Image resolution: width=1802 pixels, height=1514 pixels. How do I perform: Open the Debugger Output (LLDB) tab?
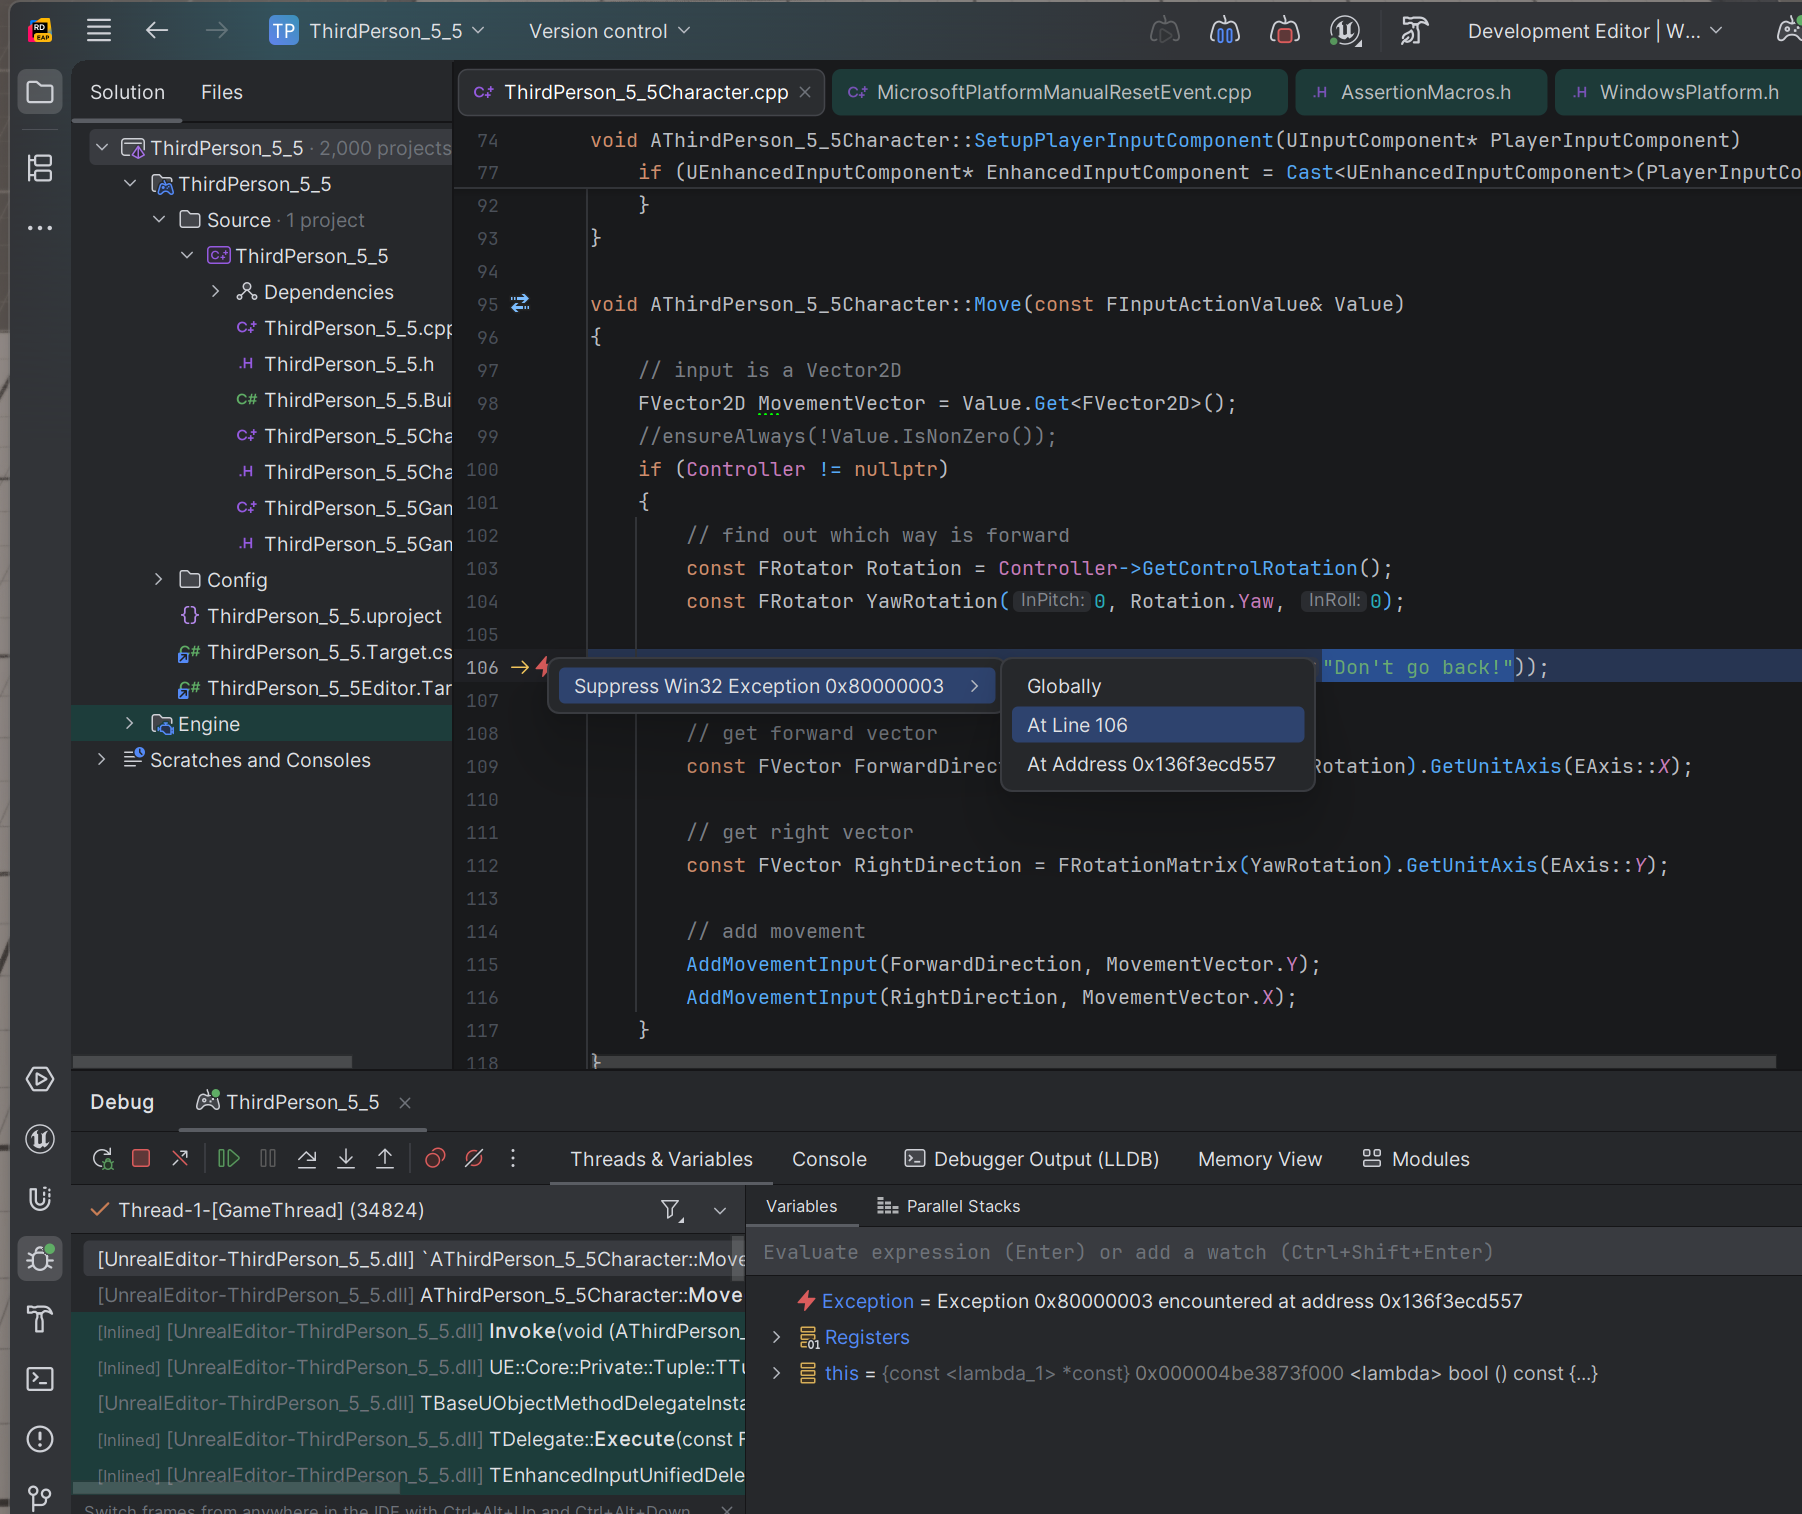1032,1159
